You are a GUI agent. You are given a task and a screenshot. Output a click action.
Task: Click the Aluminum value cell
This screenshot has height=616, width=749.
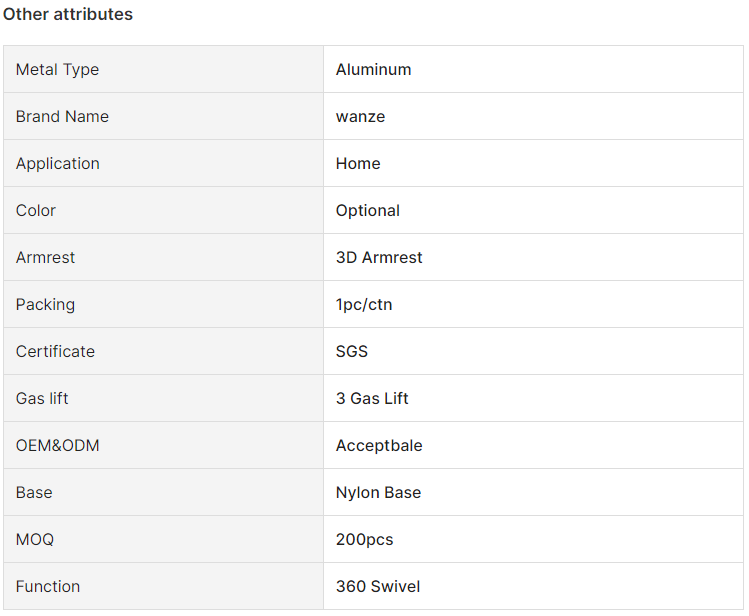tap(533, 69)
